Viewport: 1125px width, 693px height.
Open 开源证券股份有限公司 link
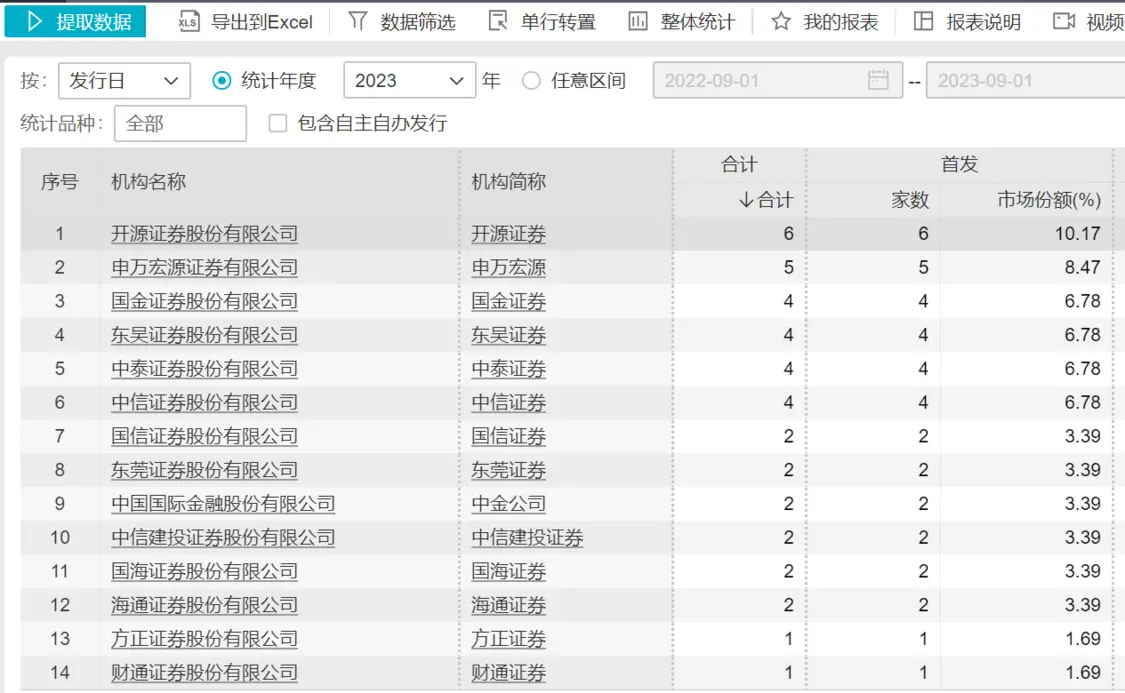click(x=204, y=234)
